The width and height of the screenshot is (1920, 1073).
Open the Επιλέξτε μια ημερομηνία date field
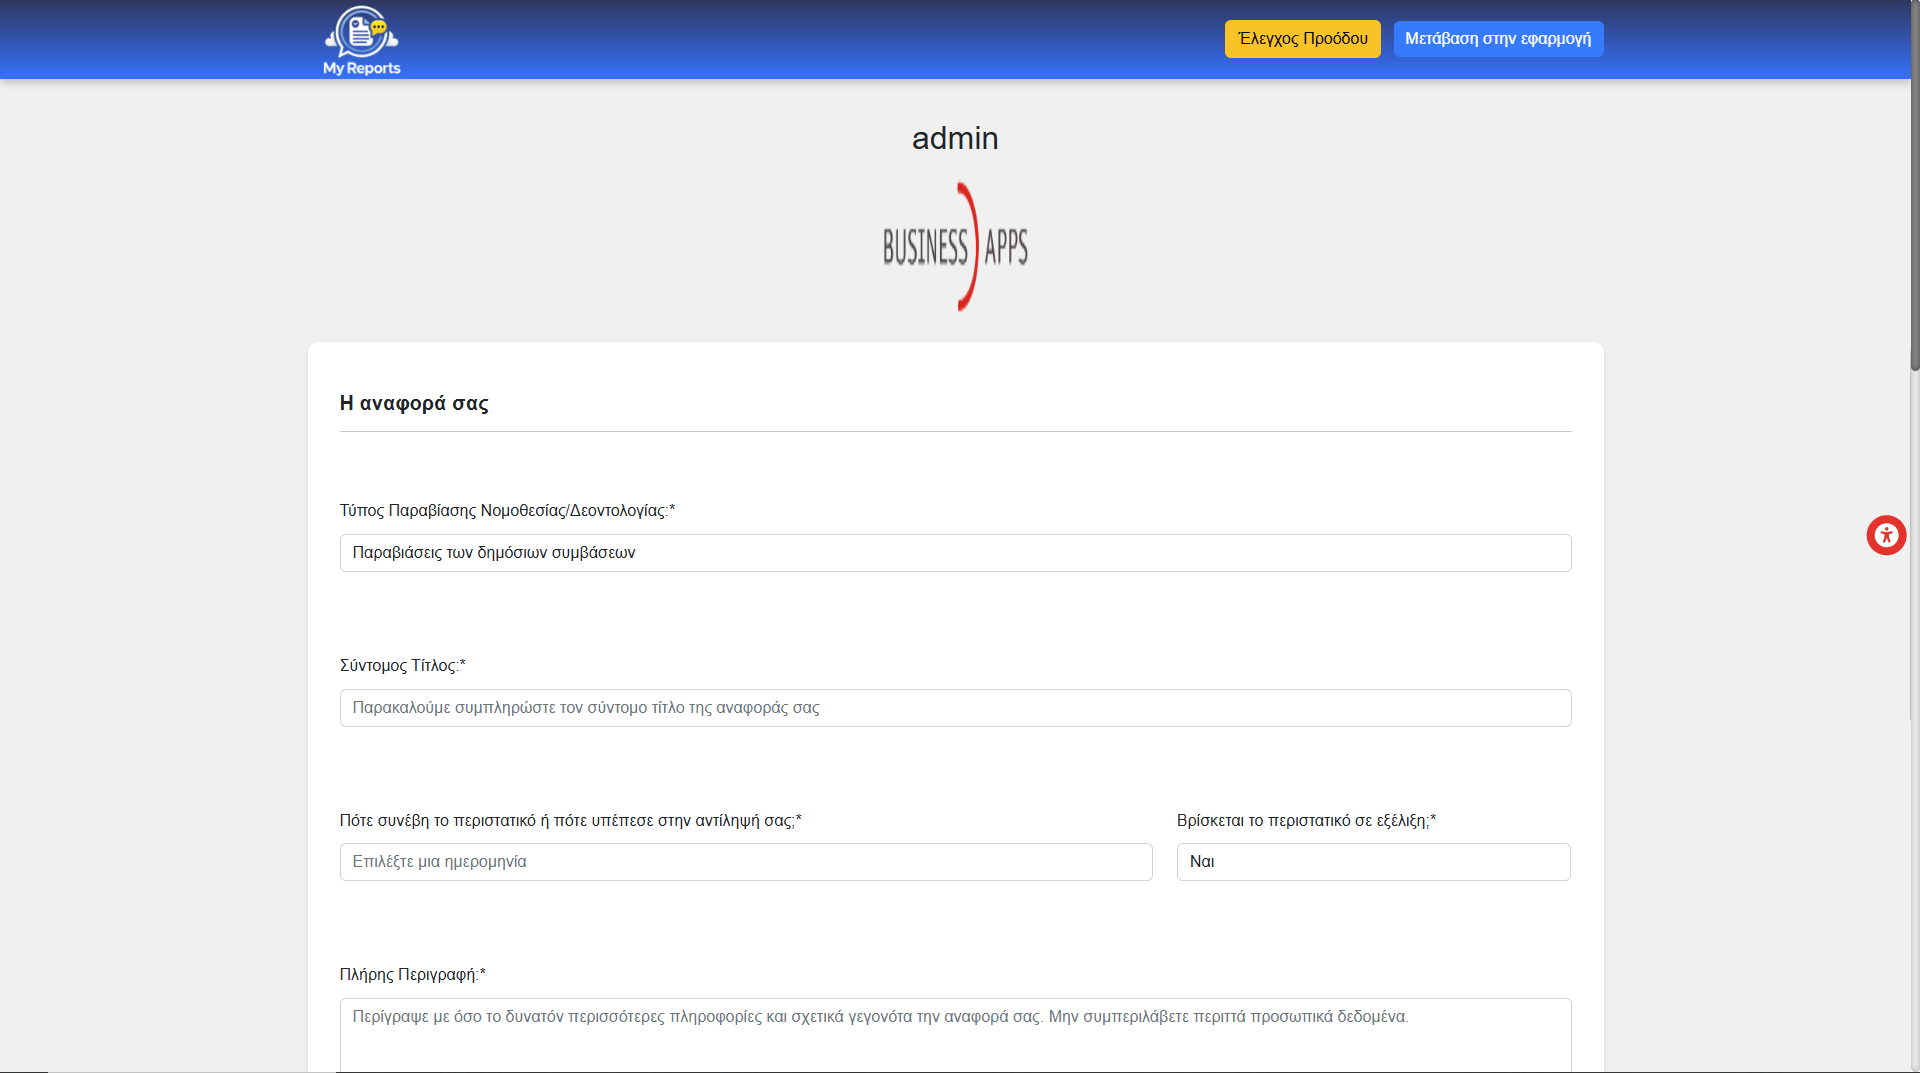pos(746,862)
